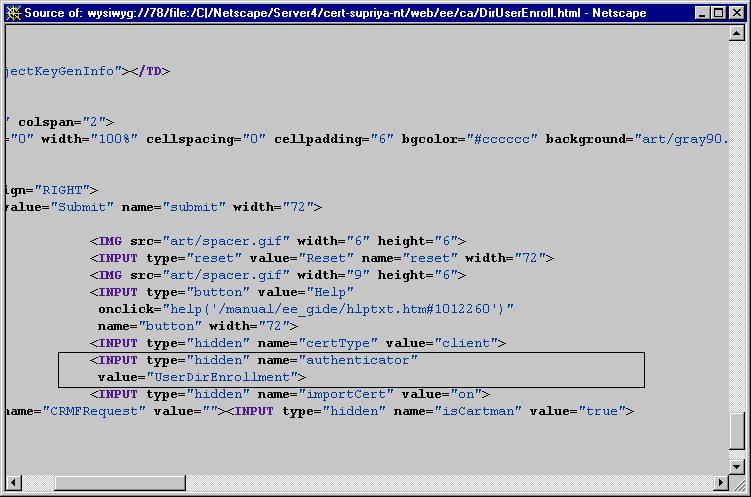
Task: Click the "art/gray90." background value
Action: click(x=681, y=139)
